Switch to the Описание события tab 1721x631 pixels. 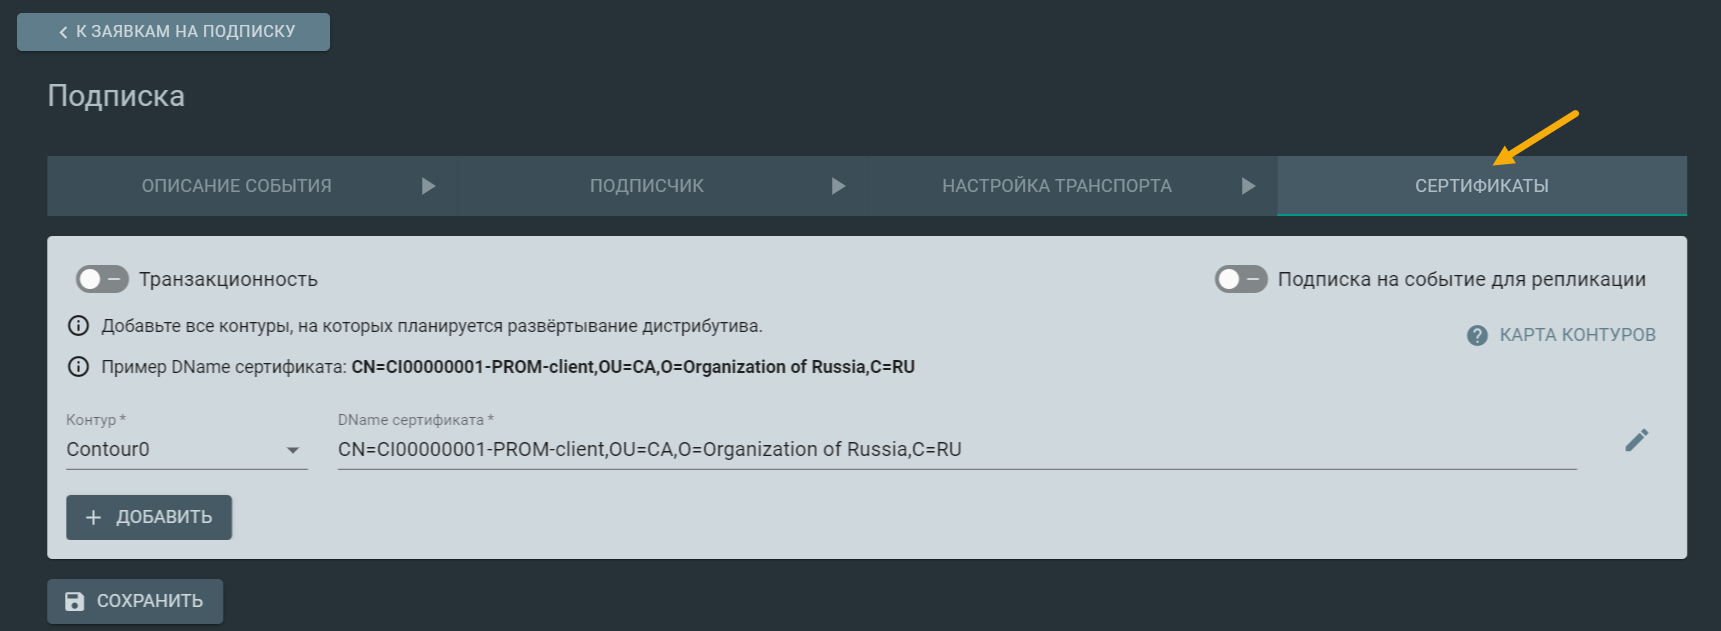coord(237,186)
